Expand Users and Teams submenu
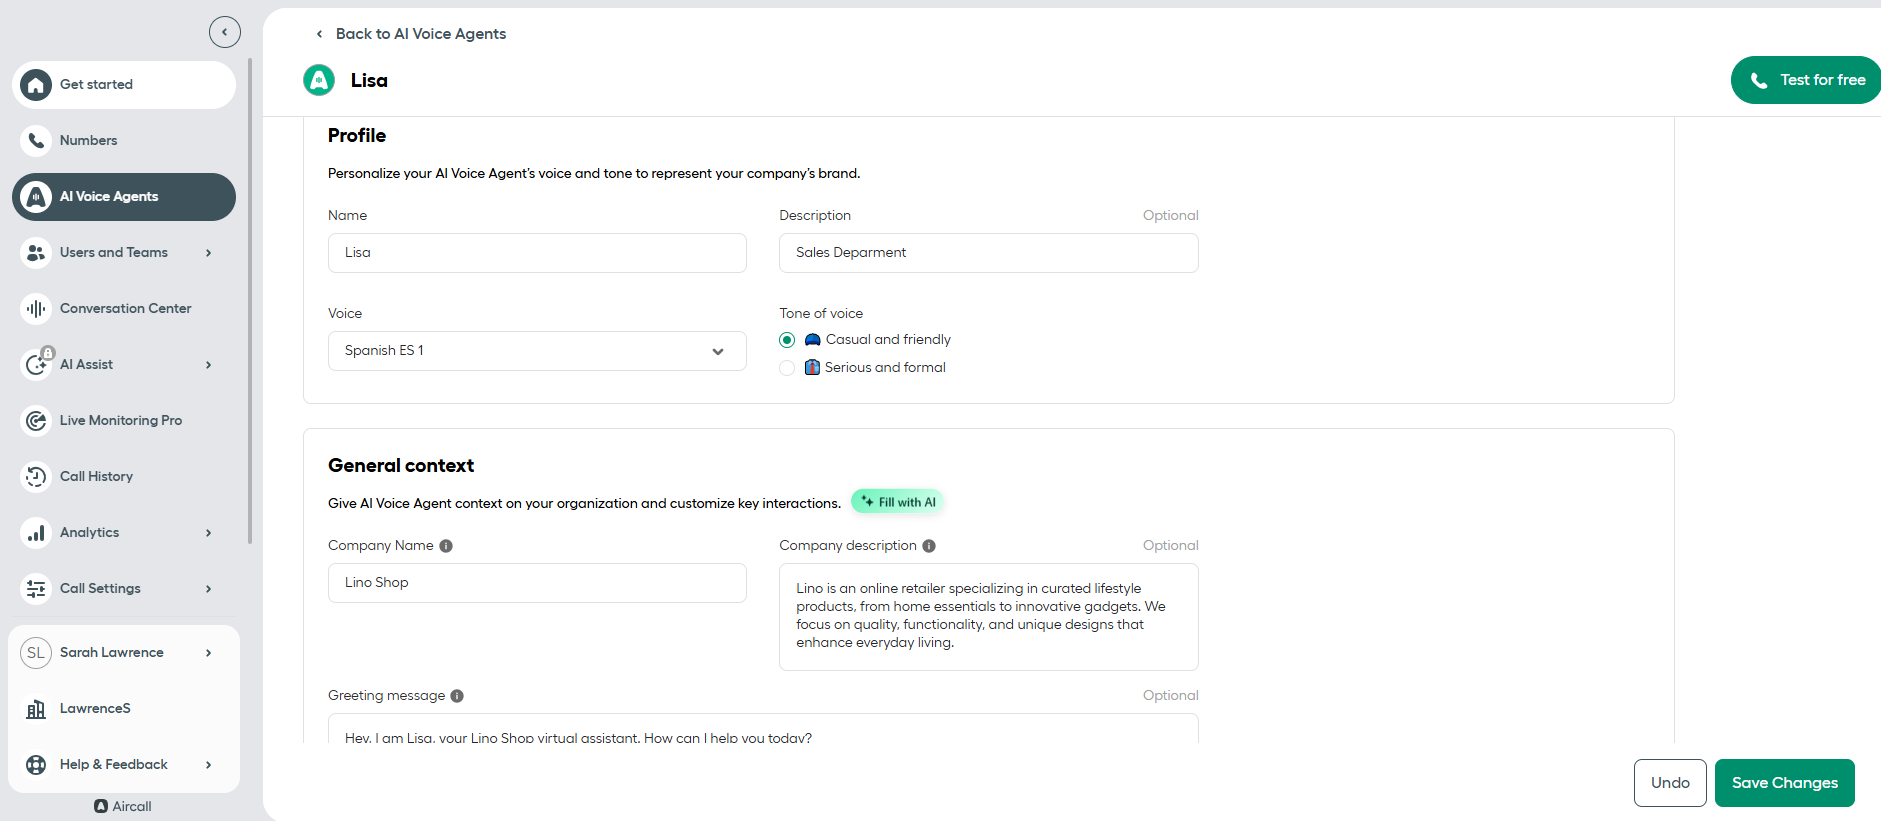 pyautogui.click(x=208, y=253)
